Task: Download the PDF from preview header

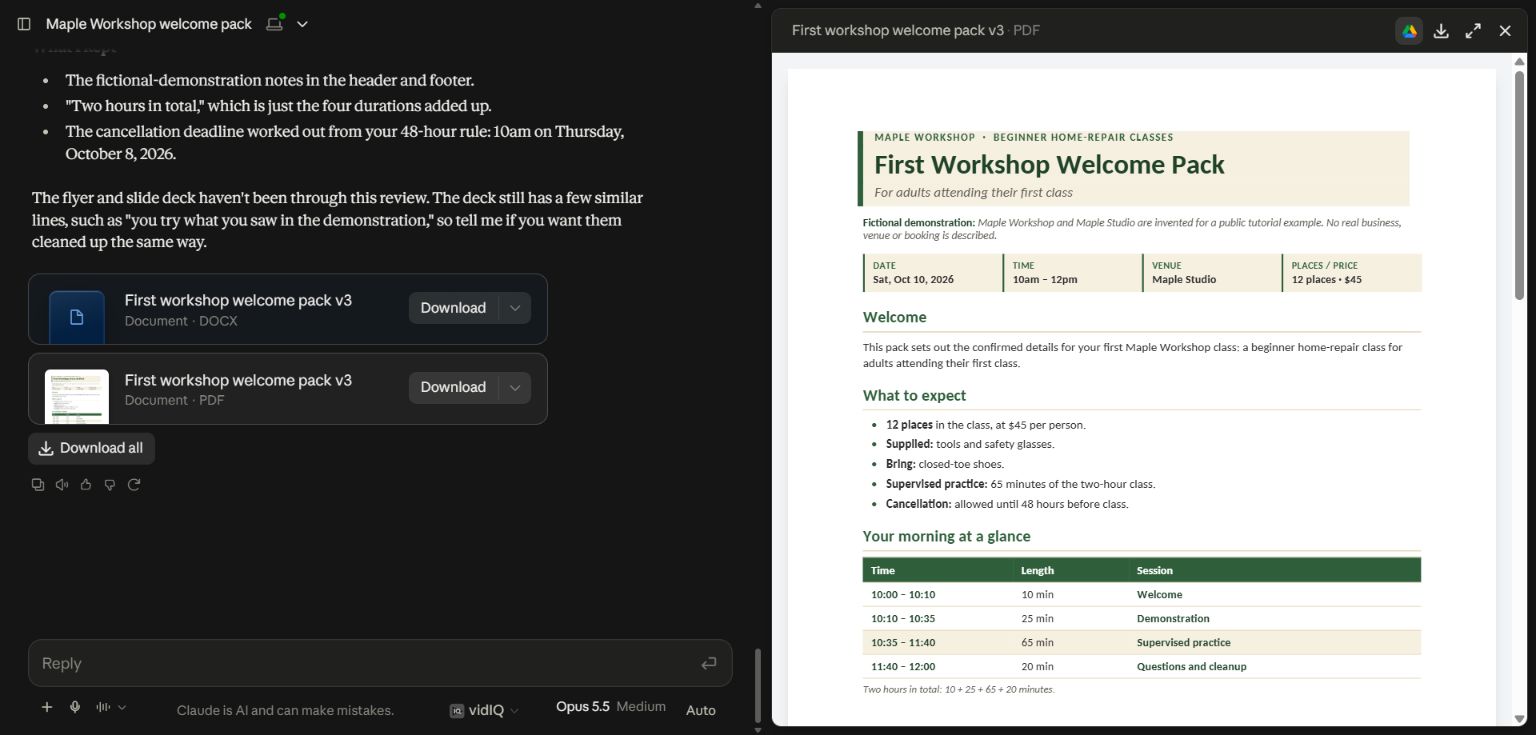Action: 1441,31
